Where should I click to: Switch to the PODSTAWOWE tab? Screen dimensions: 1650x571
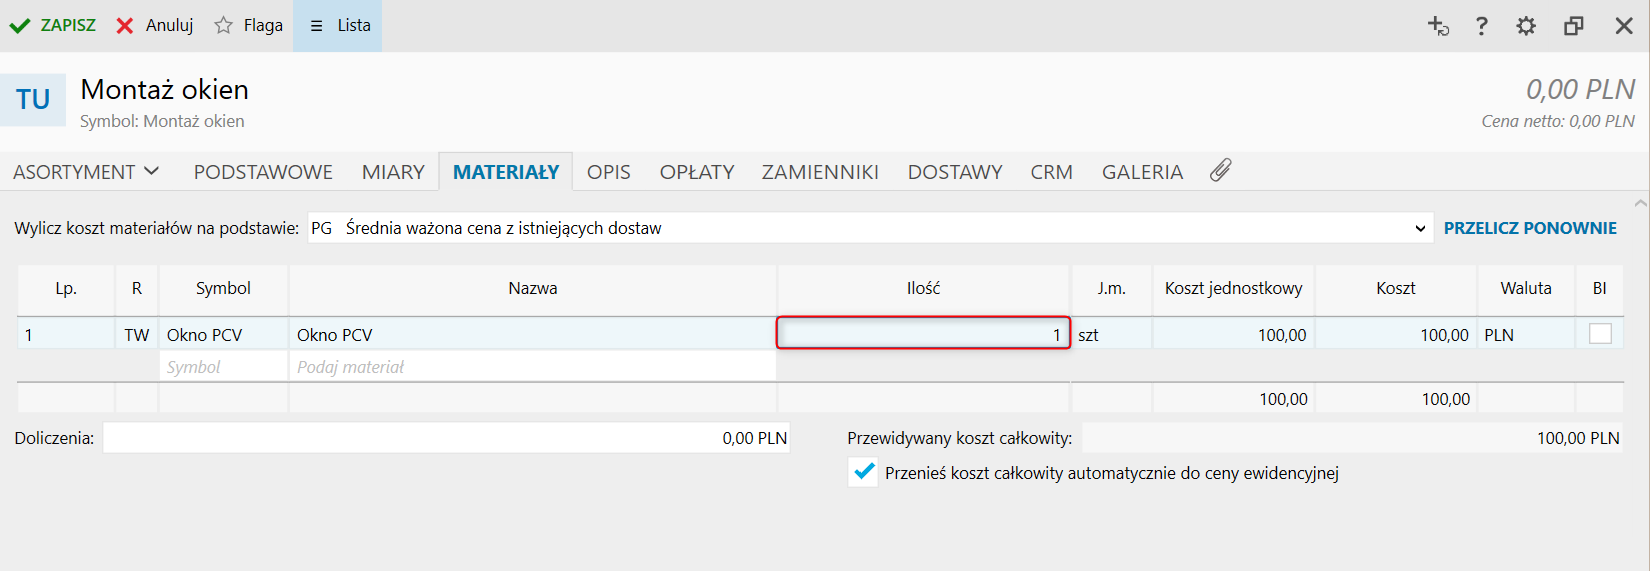coord(263,172)
